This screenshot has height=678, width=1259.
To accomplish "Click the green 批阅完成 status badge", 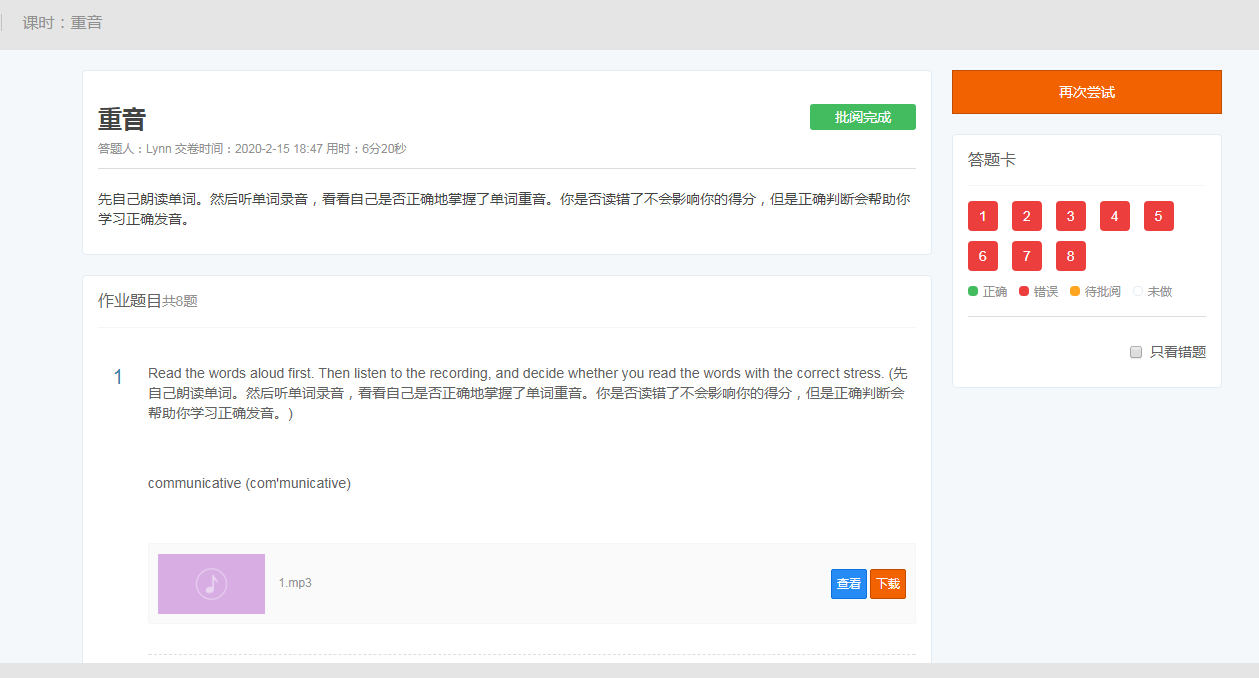I will click(x=862, y=117).
